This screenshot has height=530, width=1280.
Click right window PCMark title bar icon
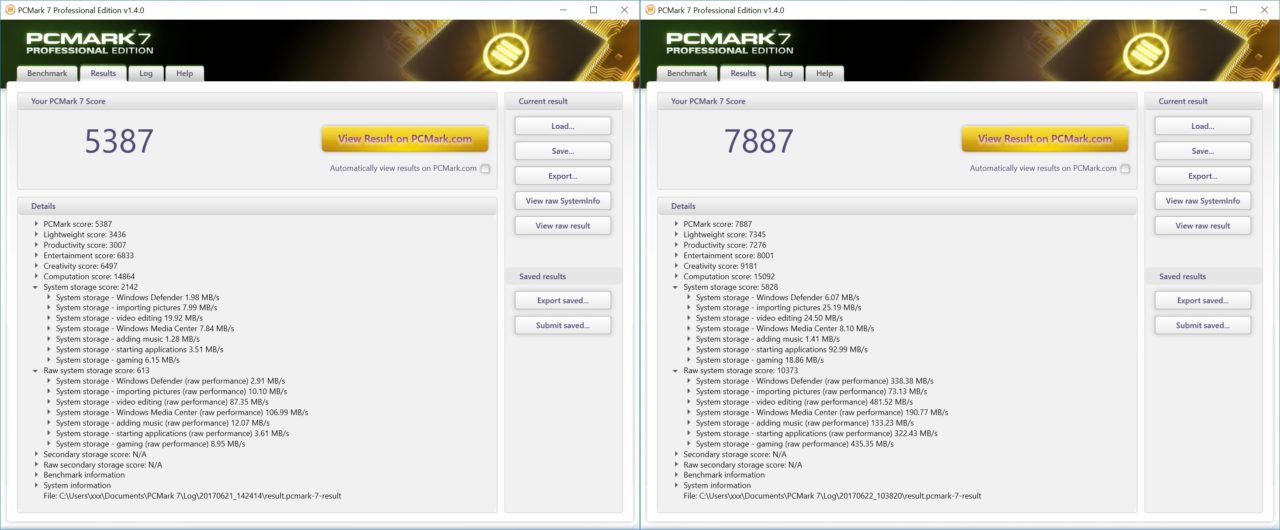(650, 10)
